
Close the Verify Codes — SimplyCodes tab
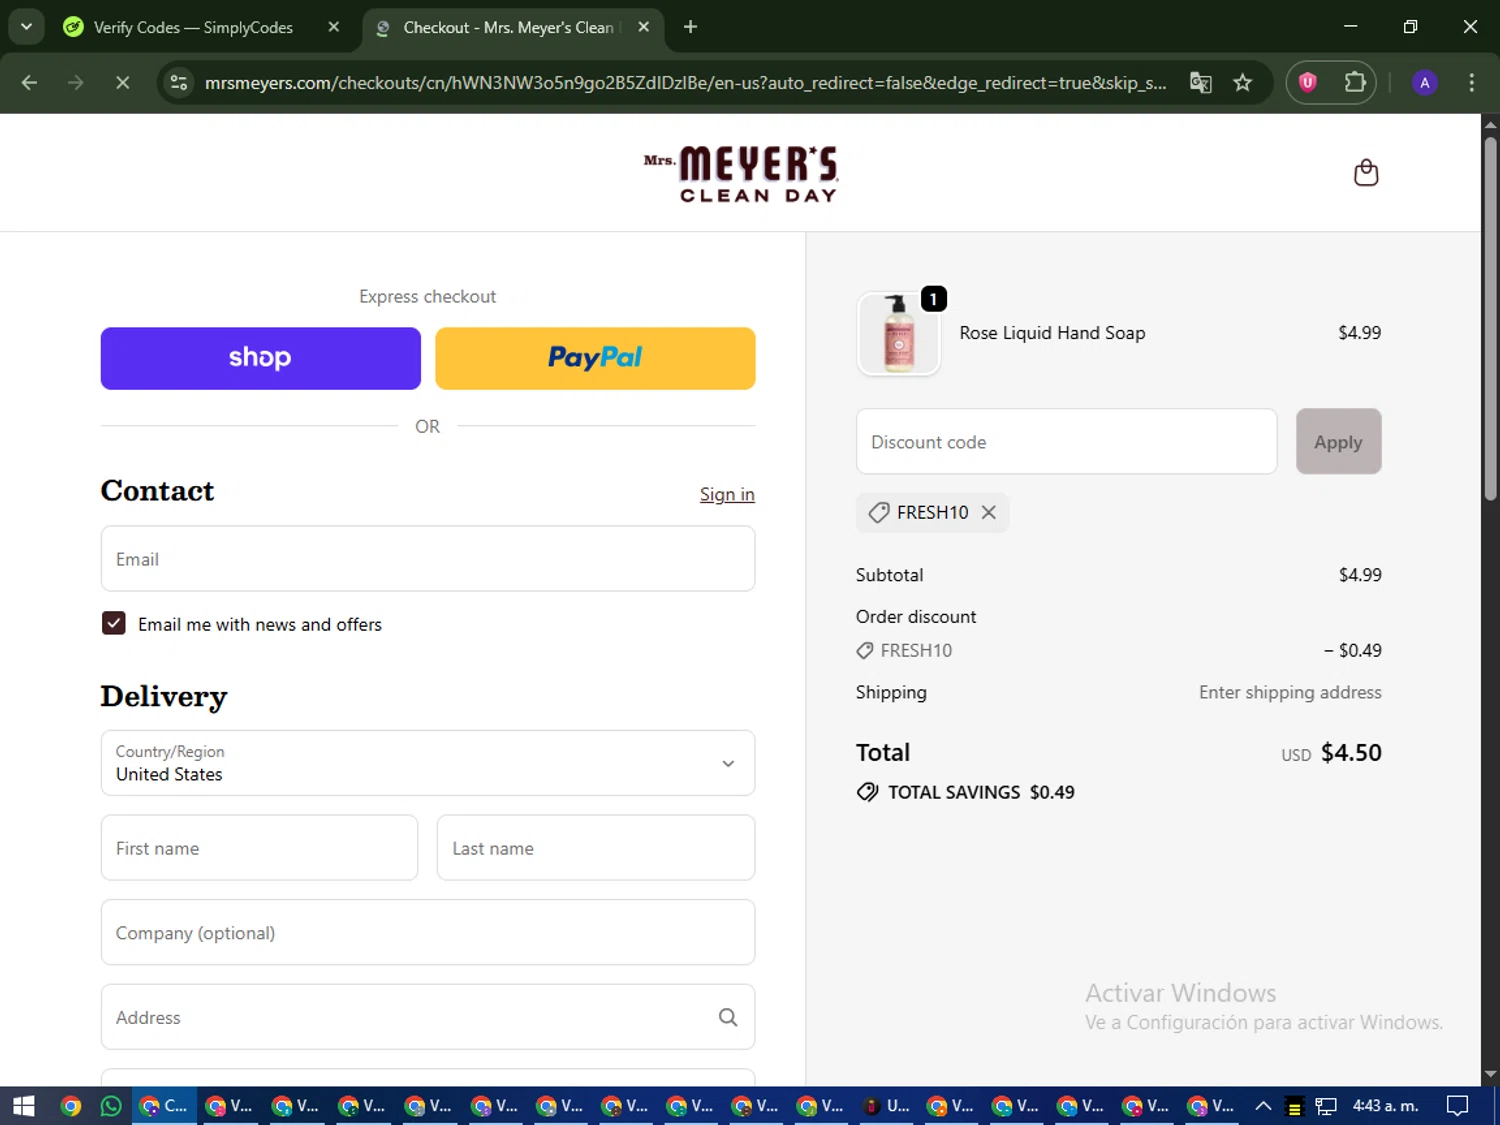pos(334,27)
